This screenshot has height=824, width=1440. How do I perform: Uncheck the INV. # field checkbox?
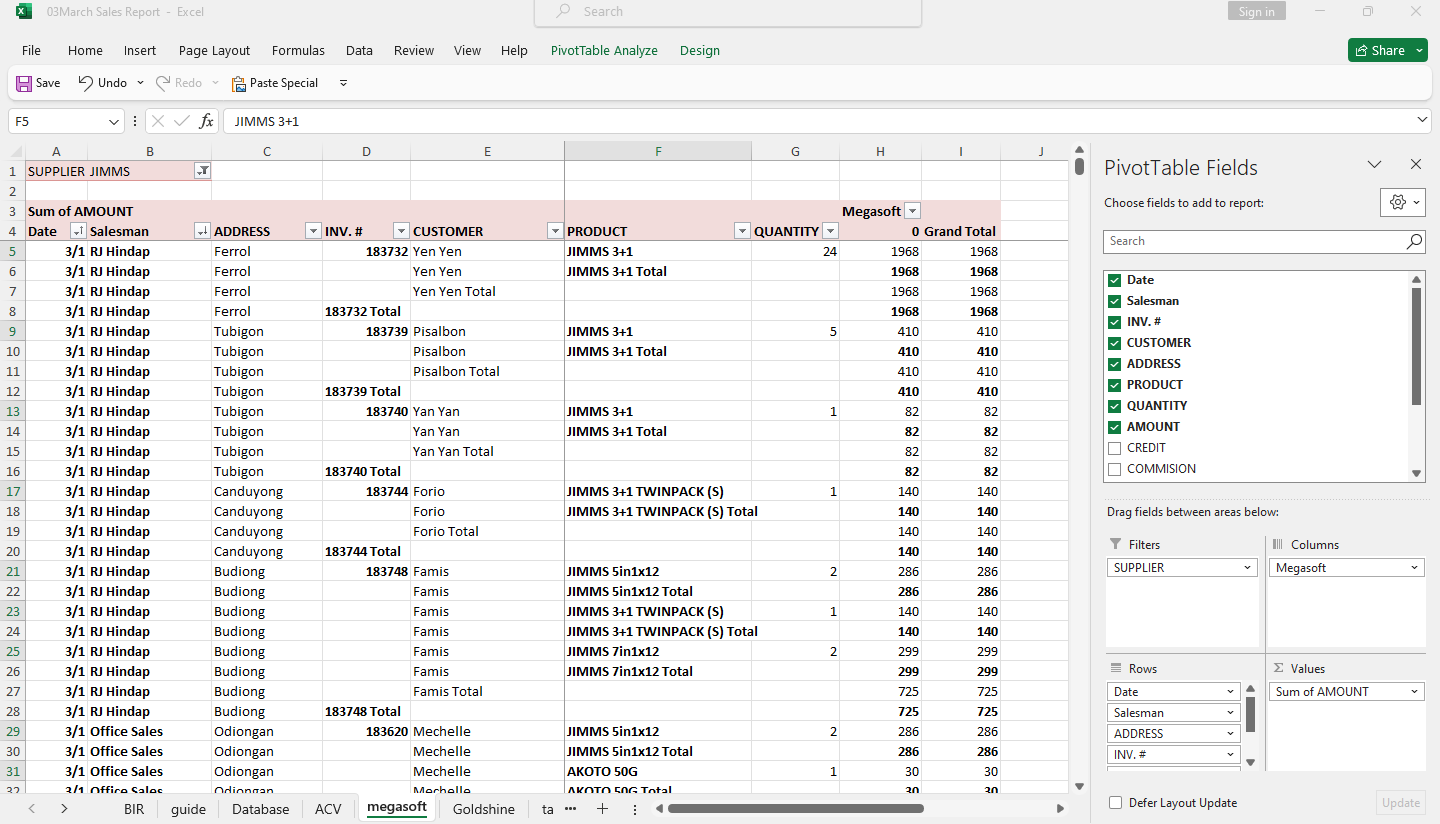click(x=1114, y=322)
